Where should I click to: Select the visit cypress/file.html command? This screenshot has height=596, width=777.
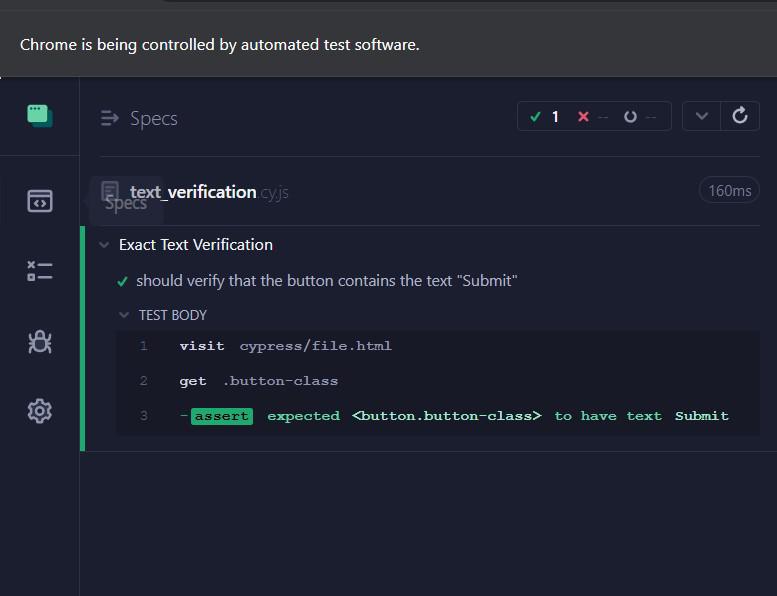(285, 346)
